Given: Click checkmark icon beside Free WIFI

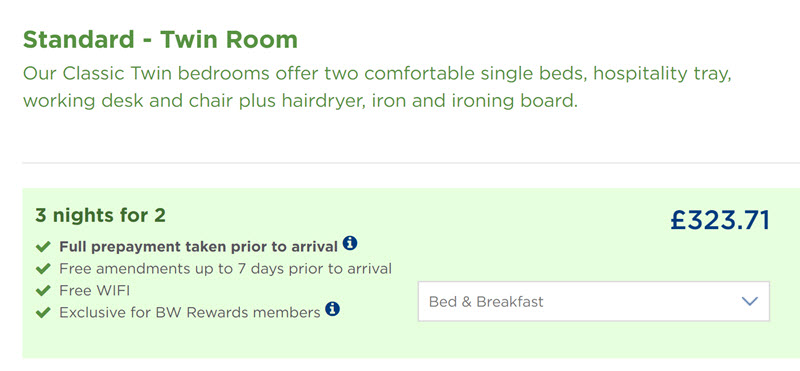Looking at the screenshot, I should tap(43, 291).
